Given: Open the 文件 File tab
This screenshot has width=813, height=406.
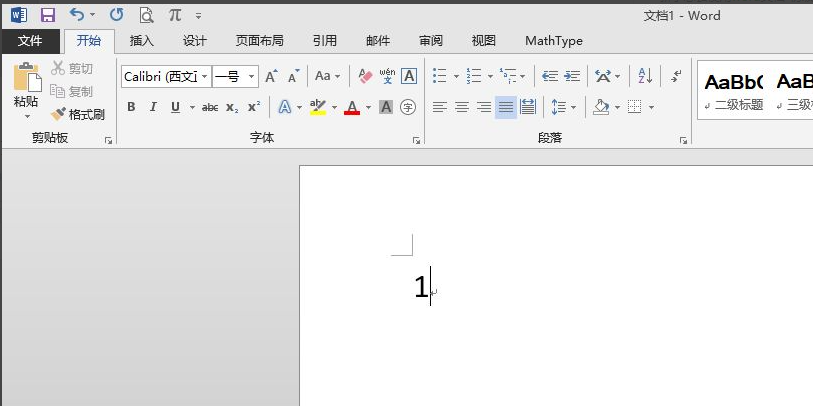Looking at the screenshot, I should tap(30, 40).
